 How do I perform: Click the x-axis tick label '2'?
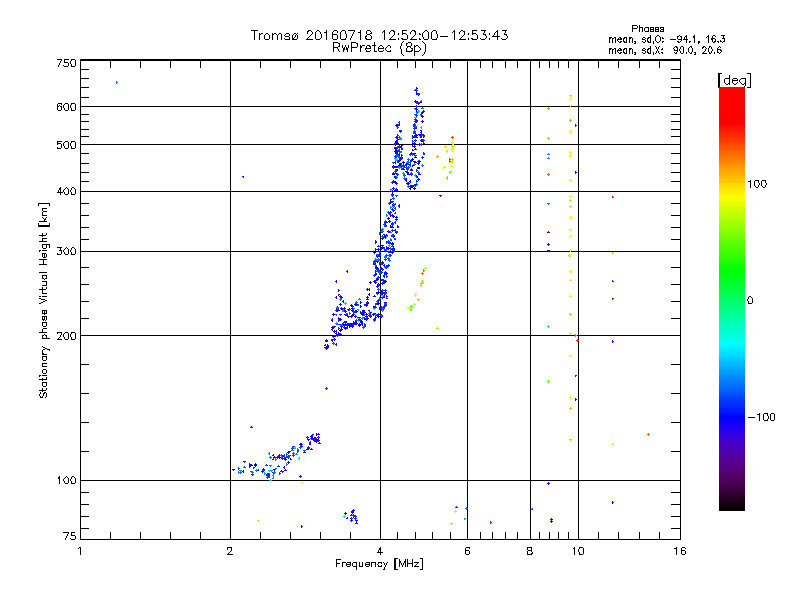tap(230, 551)
